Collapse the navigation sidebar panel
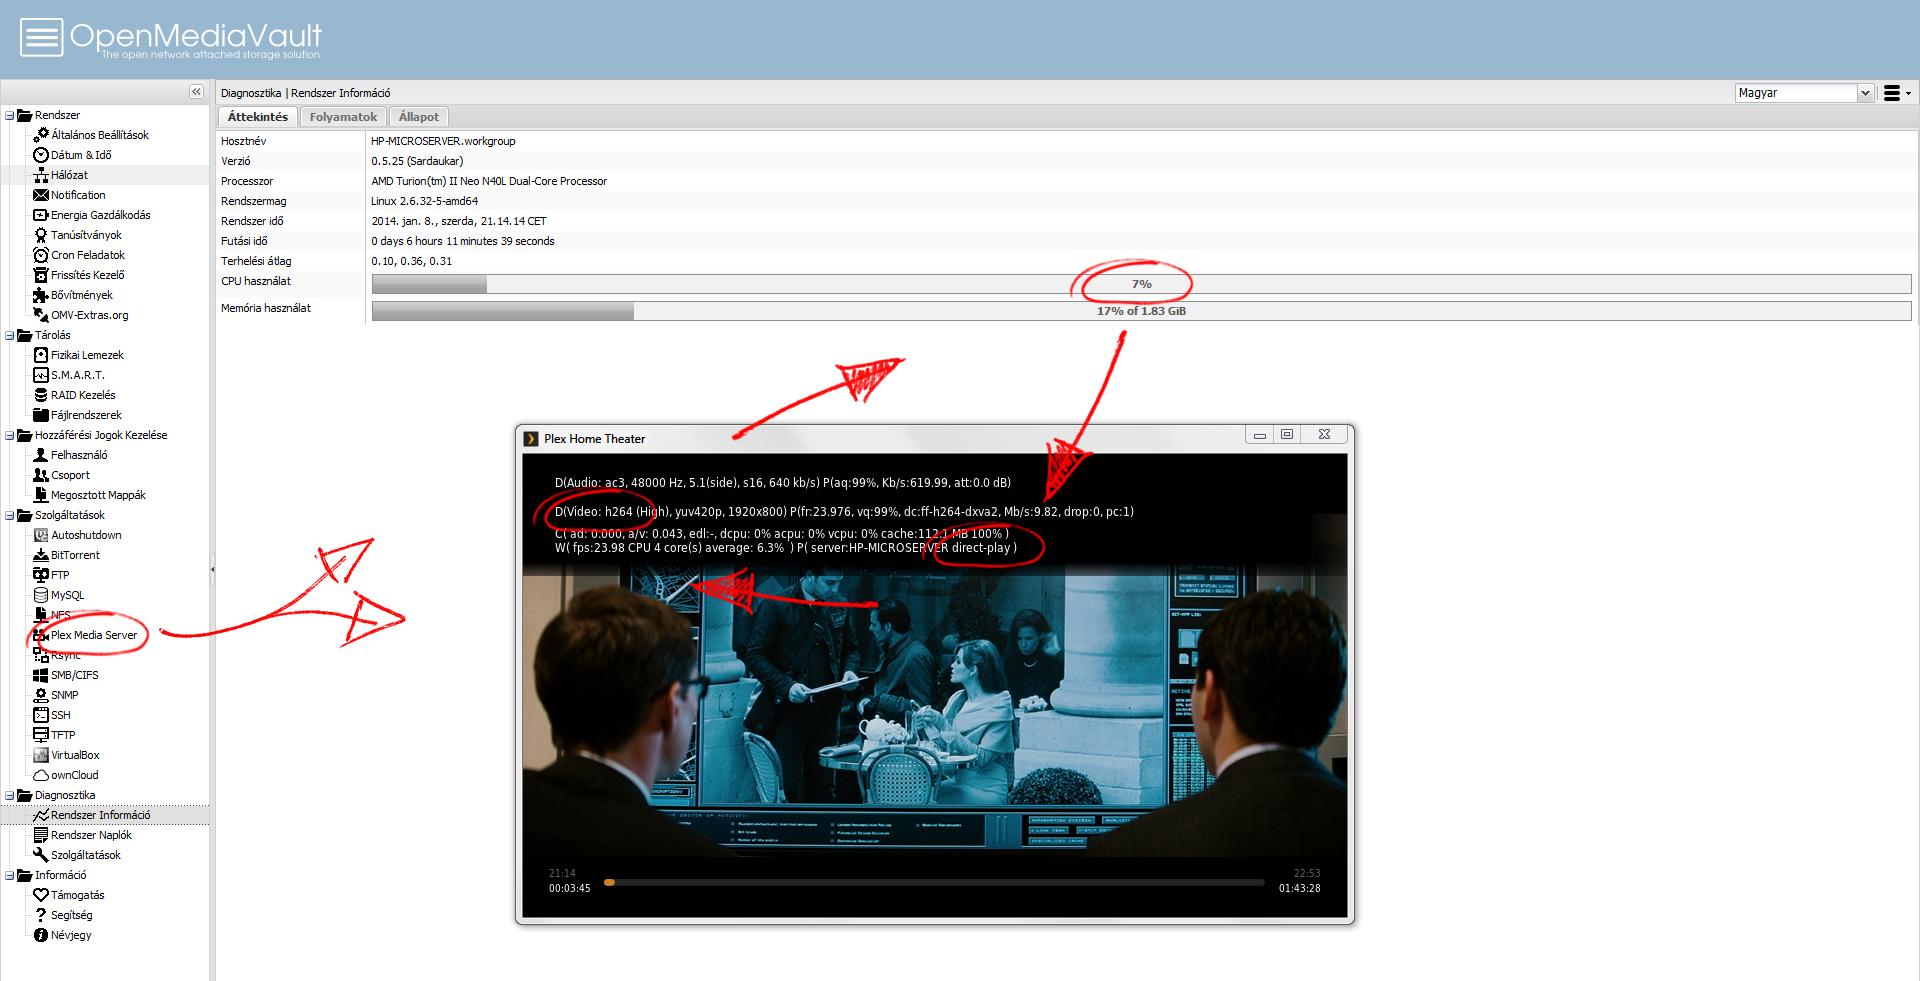 (x=196, y=92)
